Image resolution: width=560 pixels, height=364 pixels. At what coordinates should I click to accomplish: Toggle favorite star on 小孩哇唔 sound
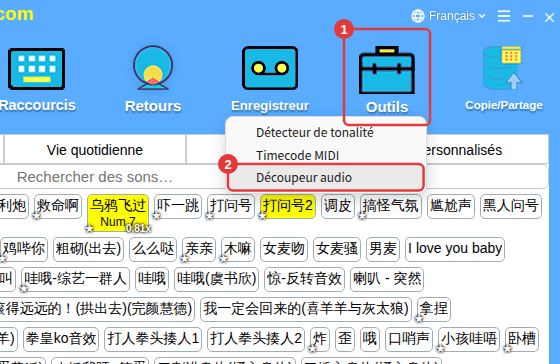tap(440, 348)
